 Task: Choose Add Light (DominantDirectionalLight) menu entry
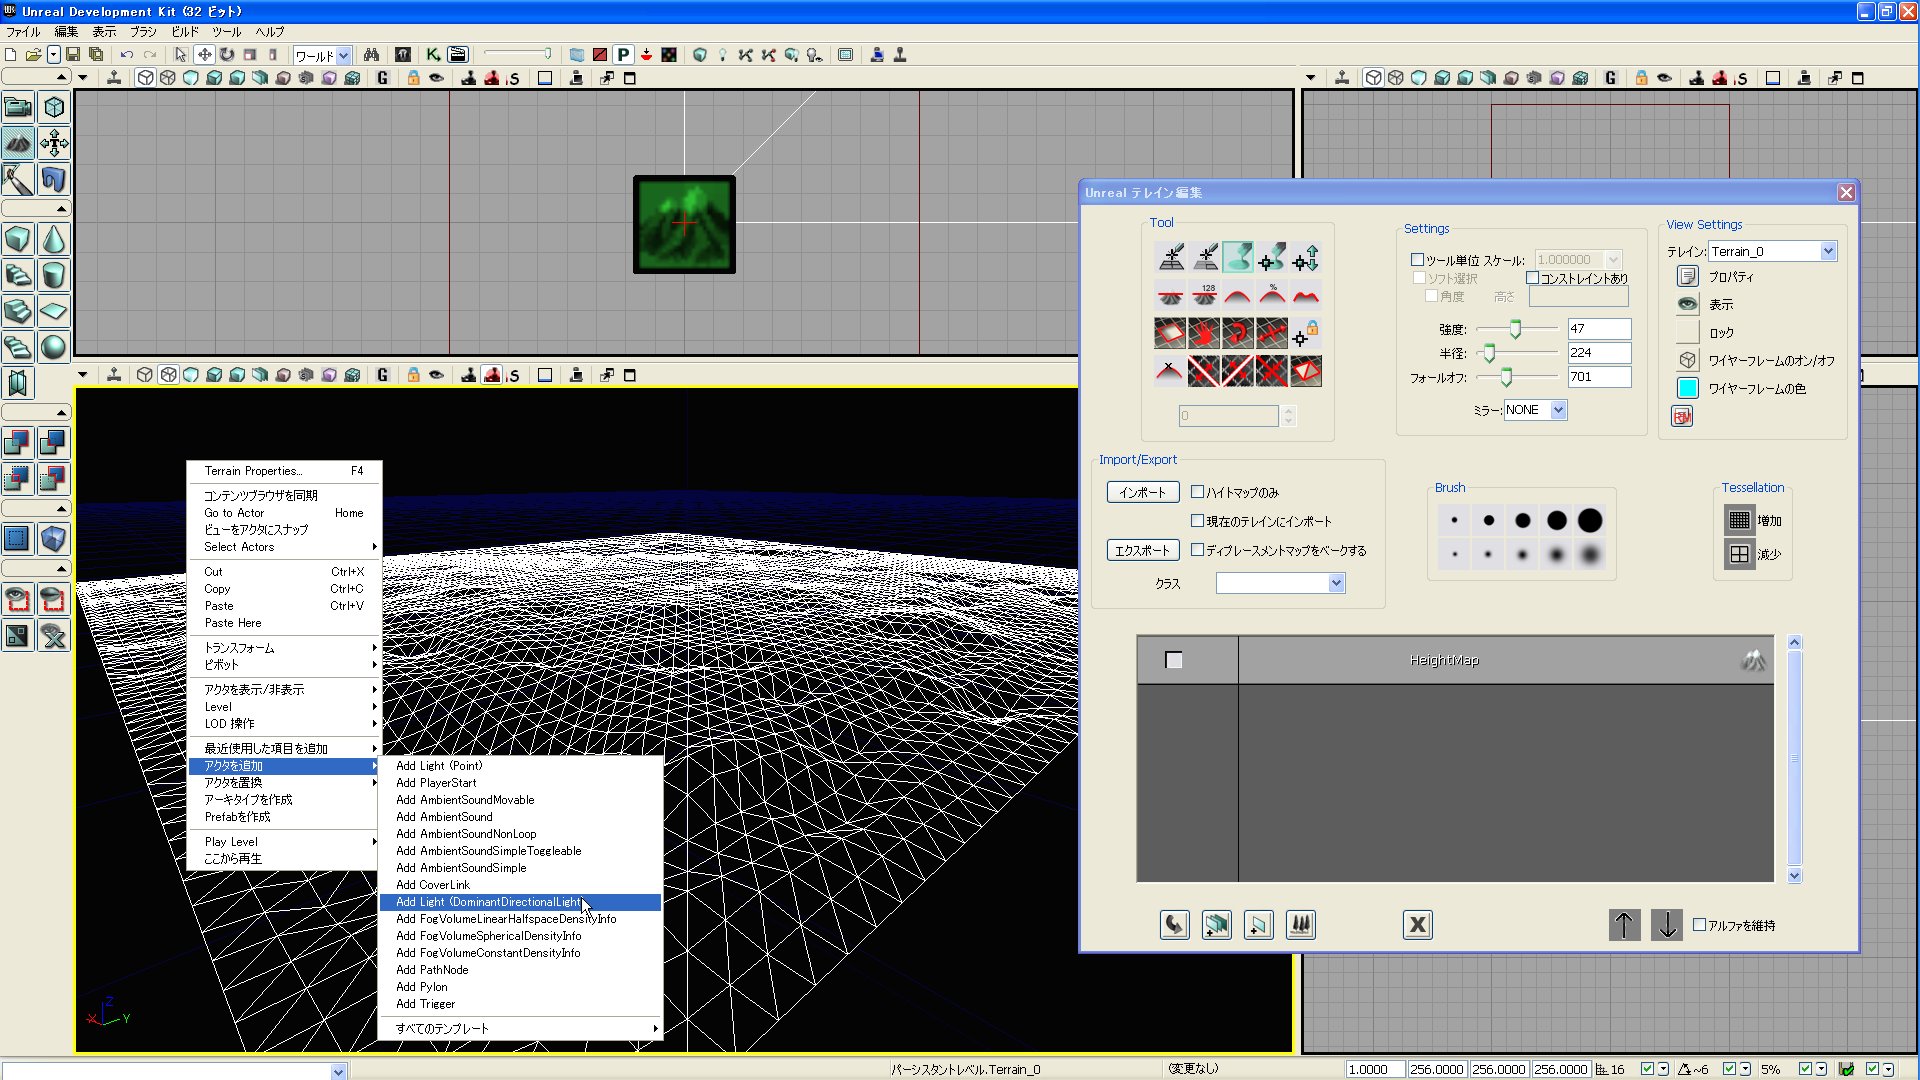pyautogui.click(x=488, y=902)
